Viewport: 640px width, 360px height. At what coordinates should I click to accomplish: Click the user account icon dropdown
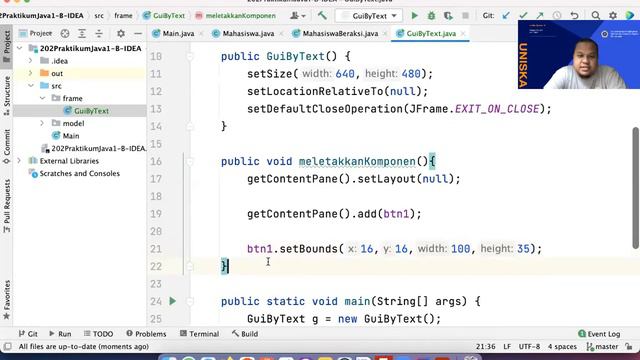pyautogui.click(x=298, y=16)
